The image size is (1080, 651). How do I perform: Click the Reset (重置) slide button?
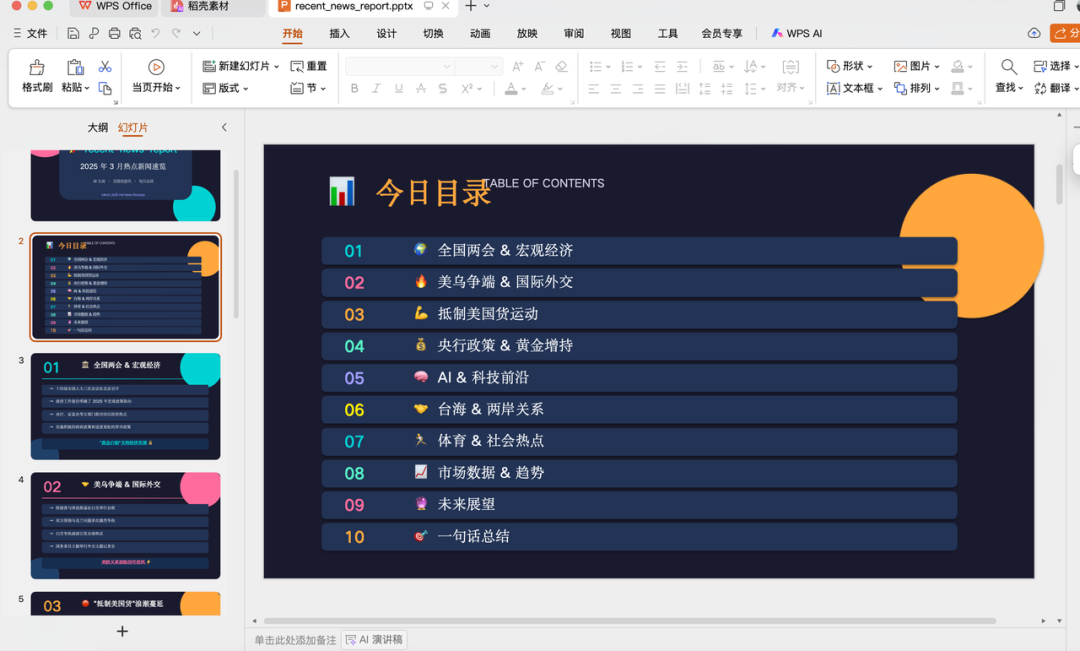click(309, 66)
